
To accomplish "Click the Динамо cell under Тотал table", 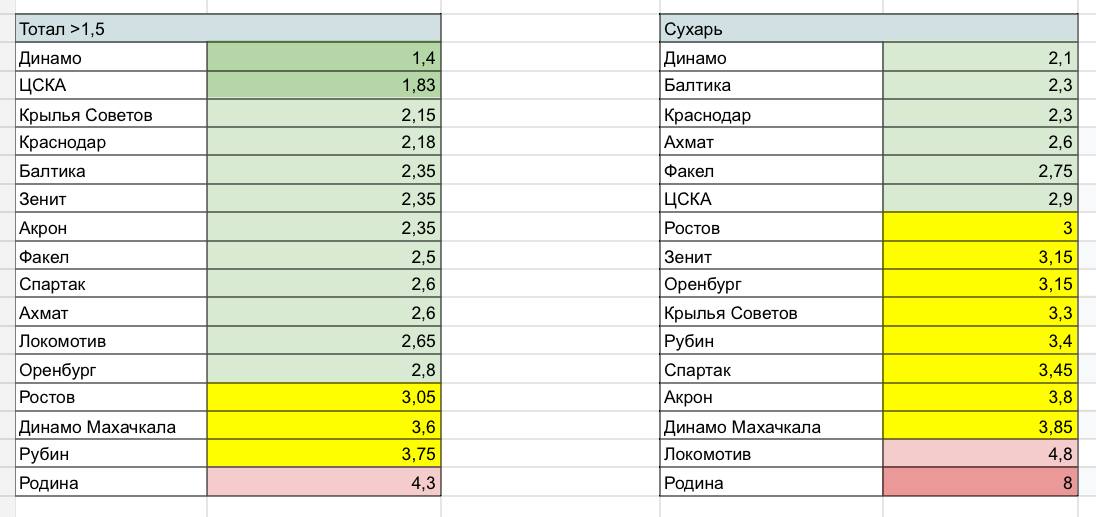I will tap(111, 58).
